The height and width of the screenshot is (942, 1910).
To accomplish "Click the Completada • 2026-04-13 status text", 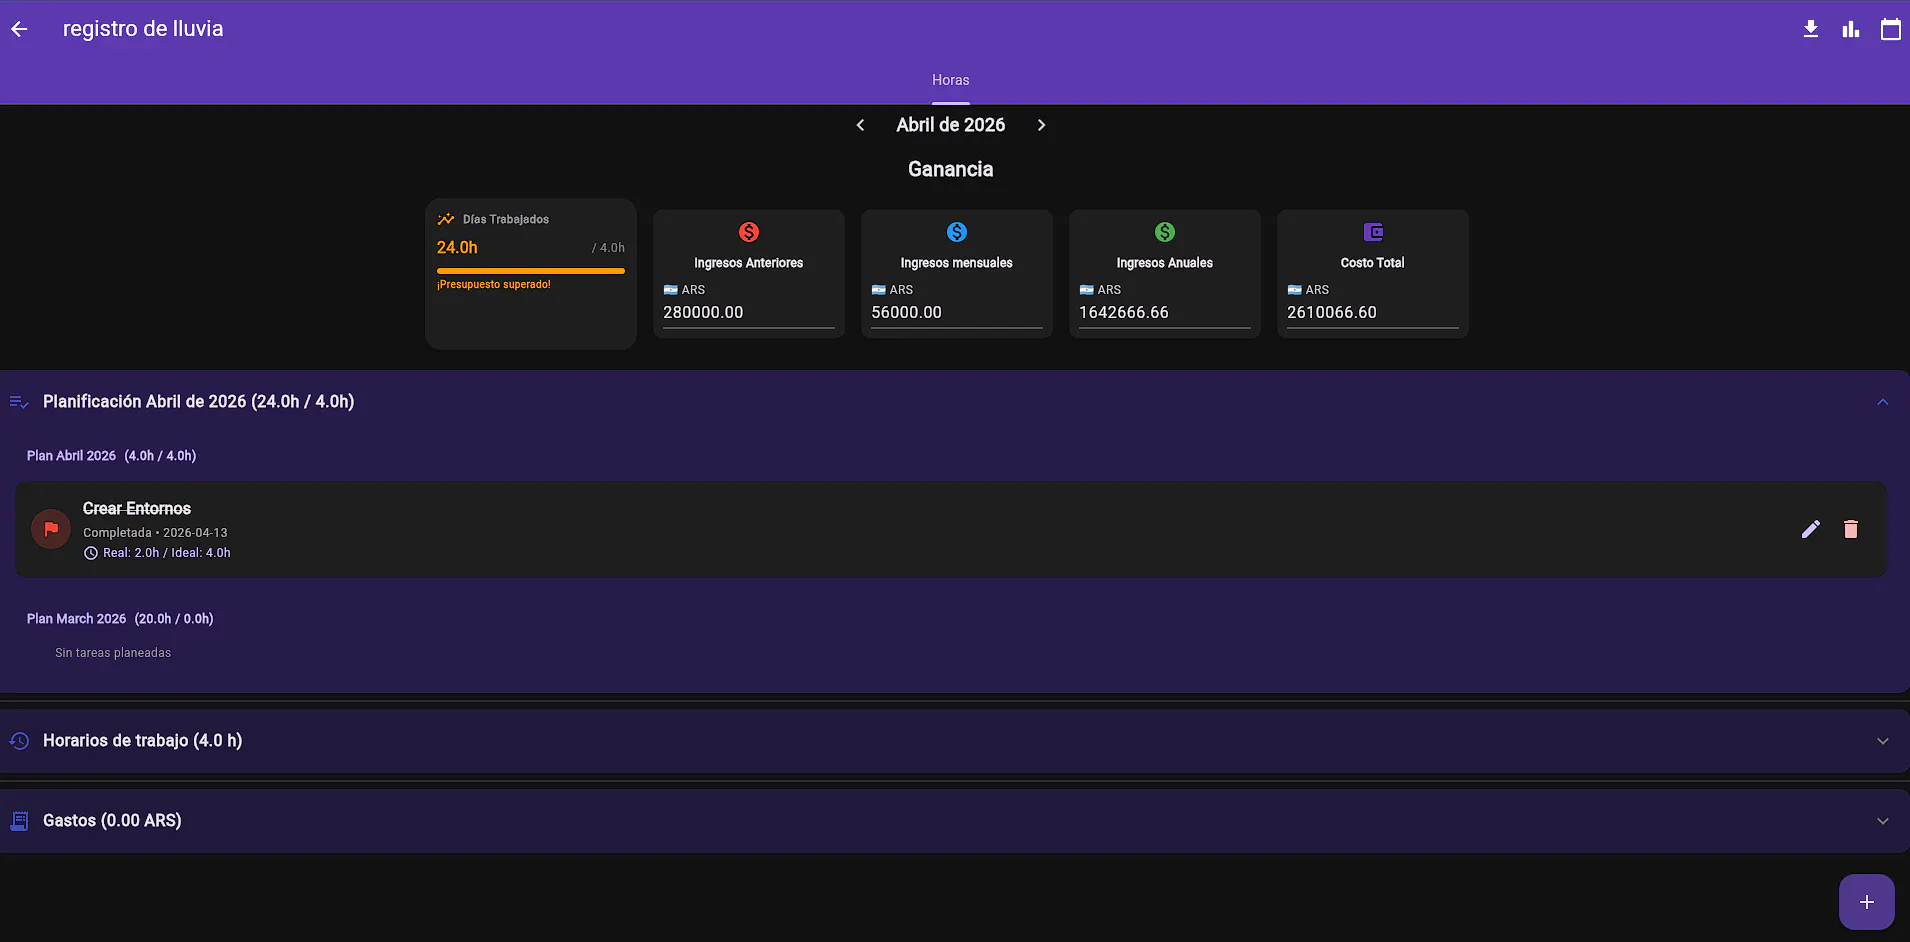I will coord(155,533).
